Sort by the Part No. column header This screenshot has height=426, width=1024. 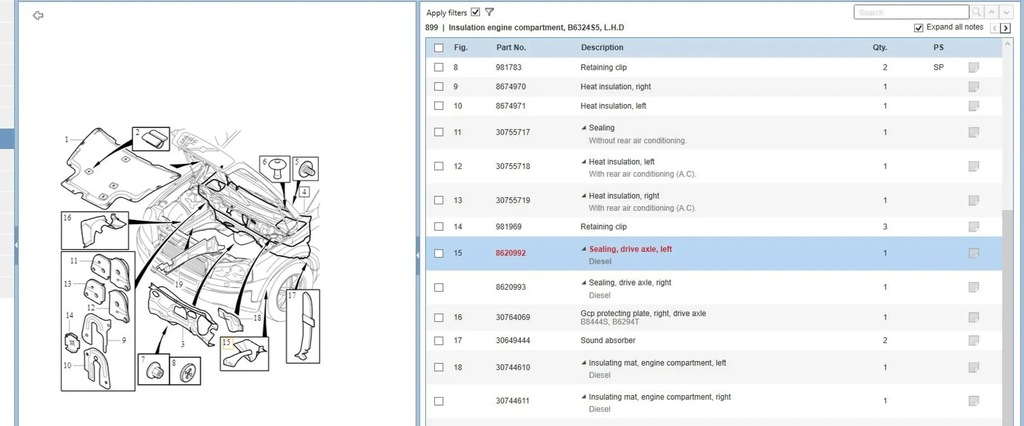point(511,48)
